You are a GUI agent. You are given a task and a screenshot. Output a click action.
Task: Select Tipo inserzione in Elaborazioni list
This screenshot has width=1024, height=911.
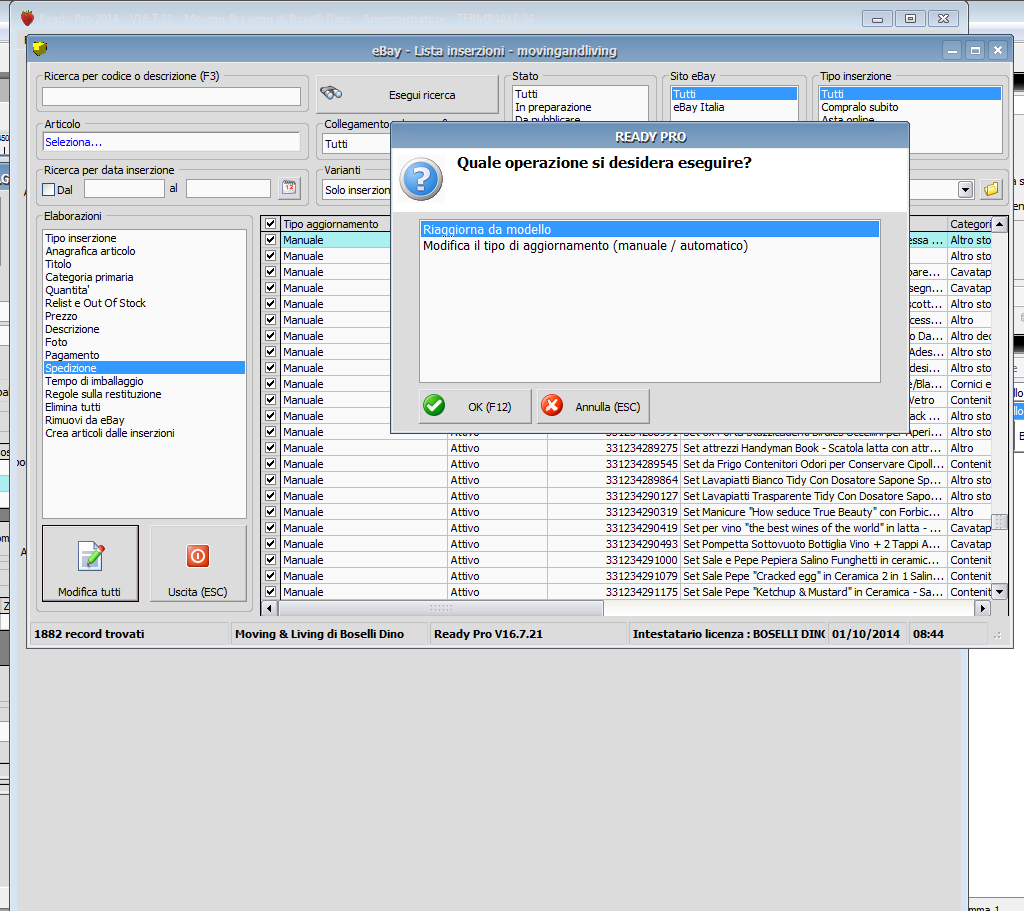144,238
